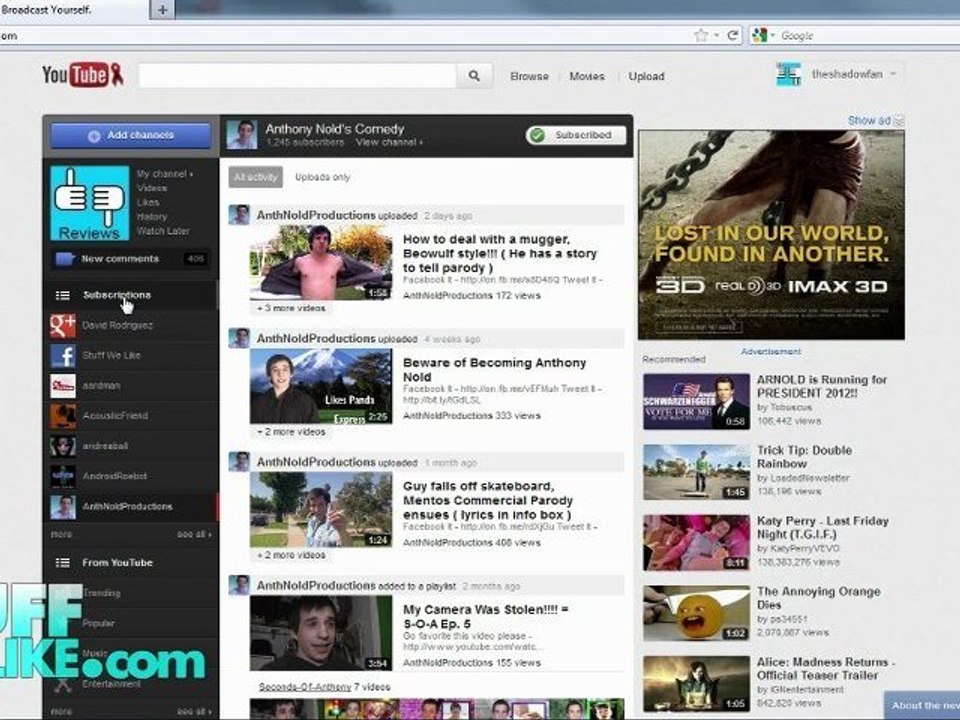This screenshot has height=720, width=960.
Task: Open the skateboard video thumbnail
Action: 321,509
